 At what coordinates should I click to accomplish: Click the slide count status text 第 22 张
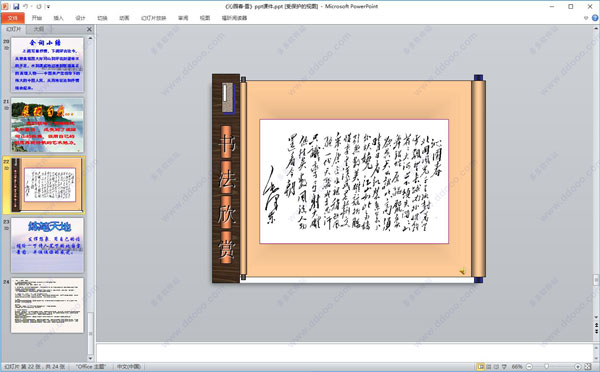(x=35, y=367)
